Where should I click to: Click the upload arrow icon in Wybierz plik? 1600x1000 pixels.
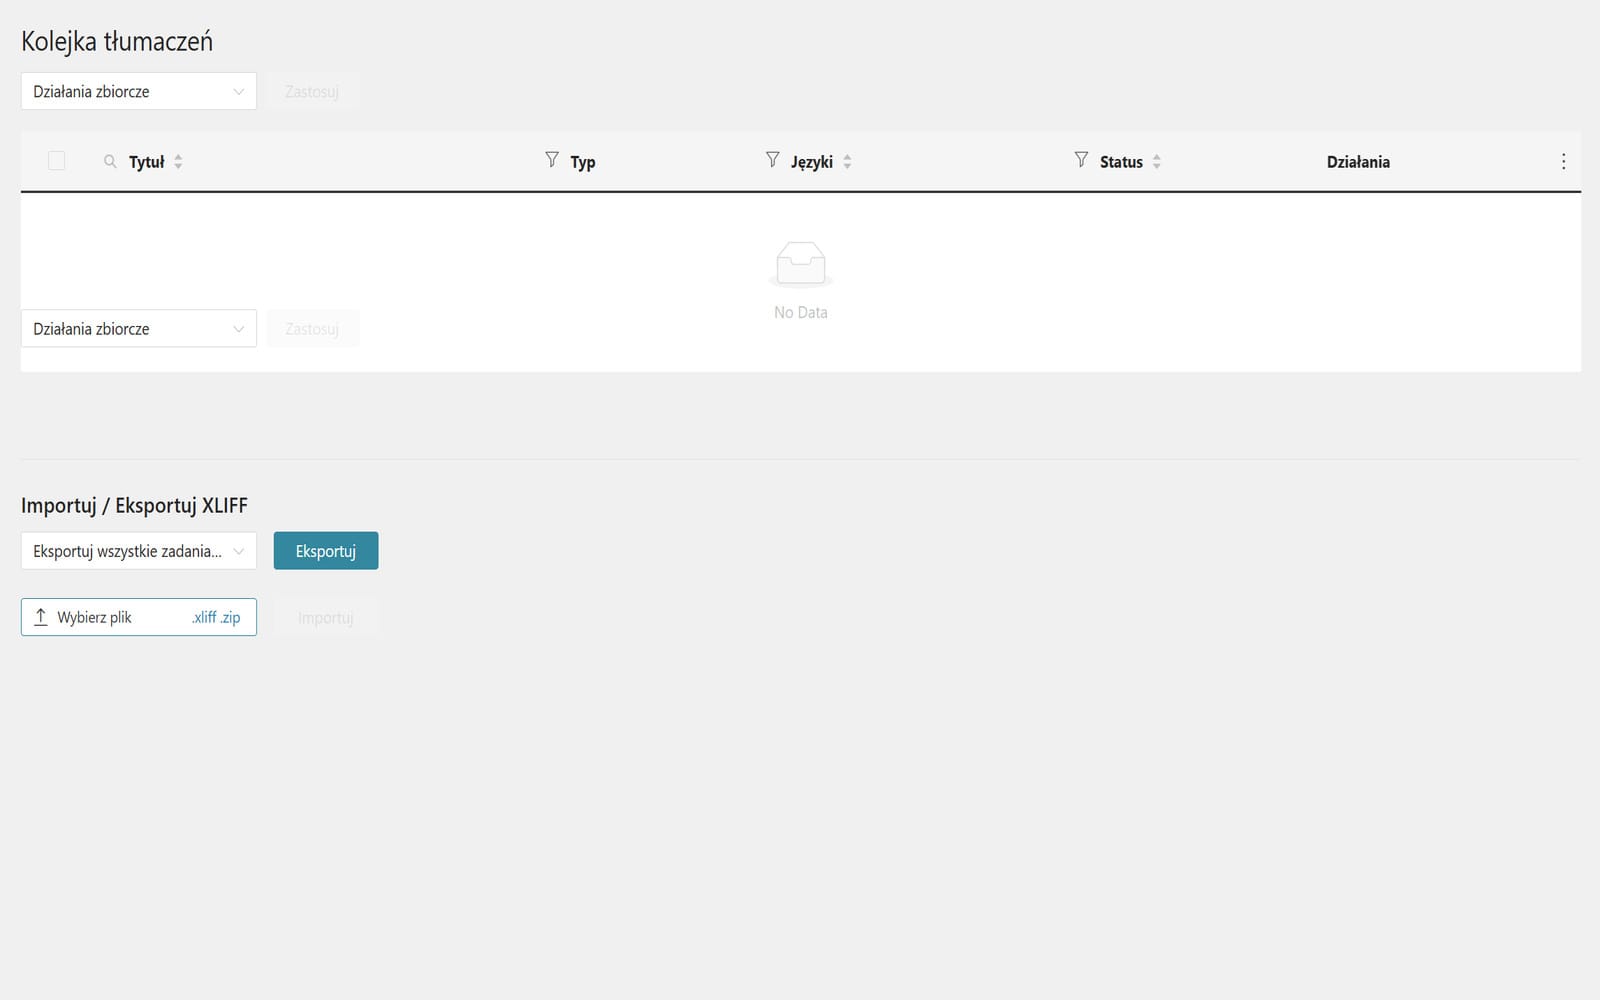(x=41, y=617)
